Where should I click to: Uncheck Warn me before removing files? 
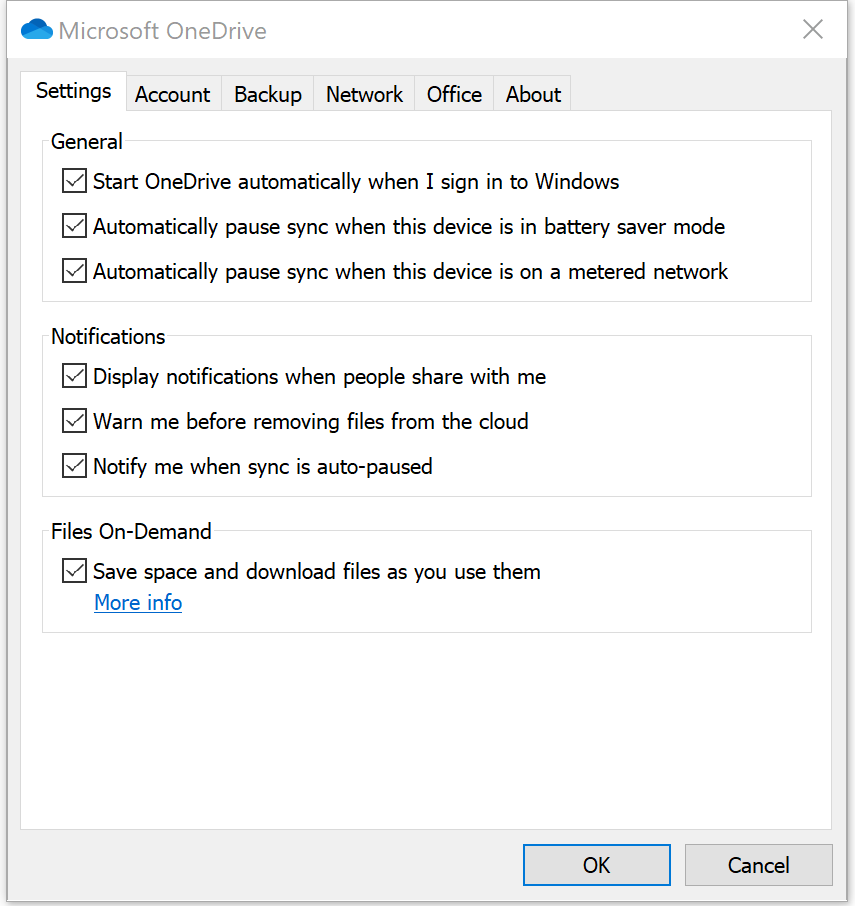coord(75,421)
